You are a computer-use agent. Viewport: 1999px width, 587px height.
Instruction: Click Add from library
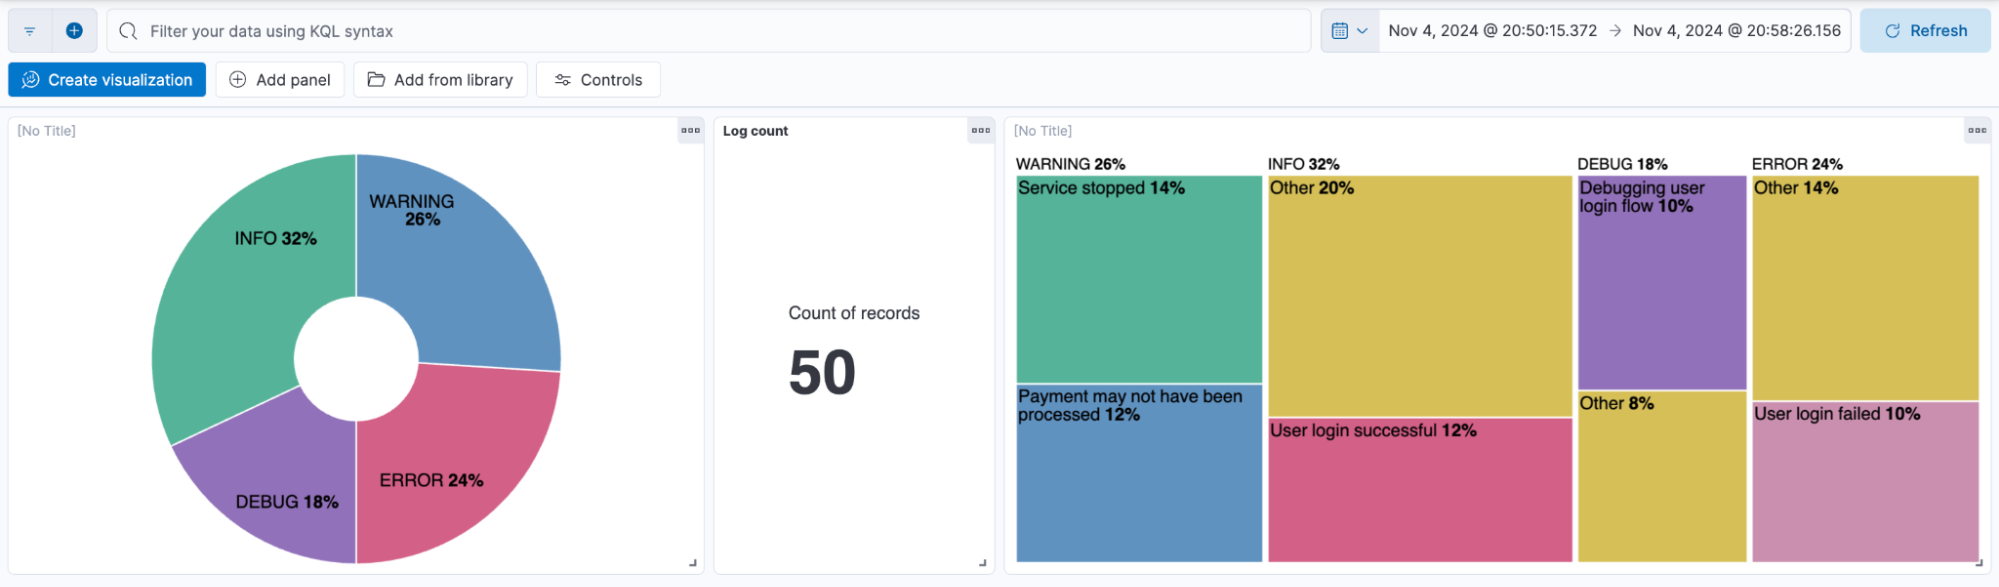click(x=440, y=80)
